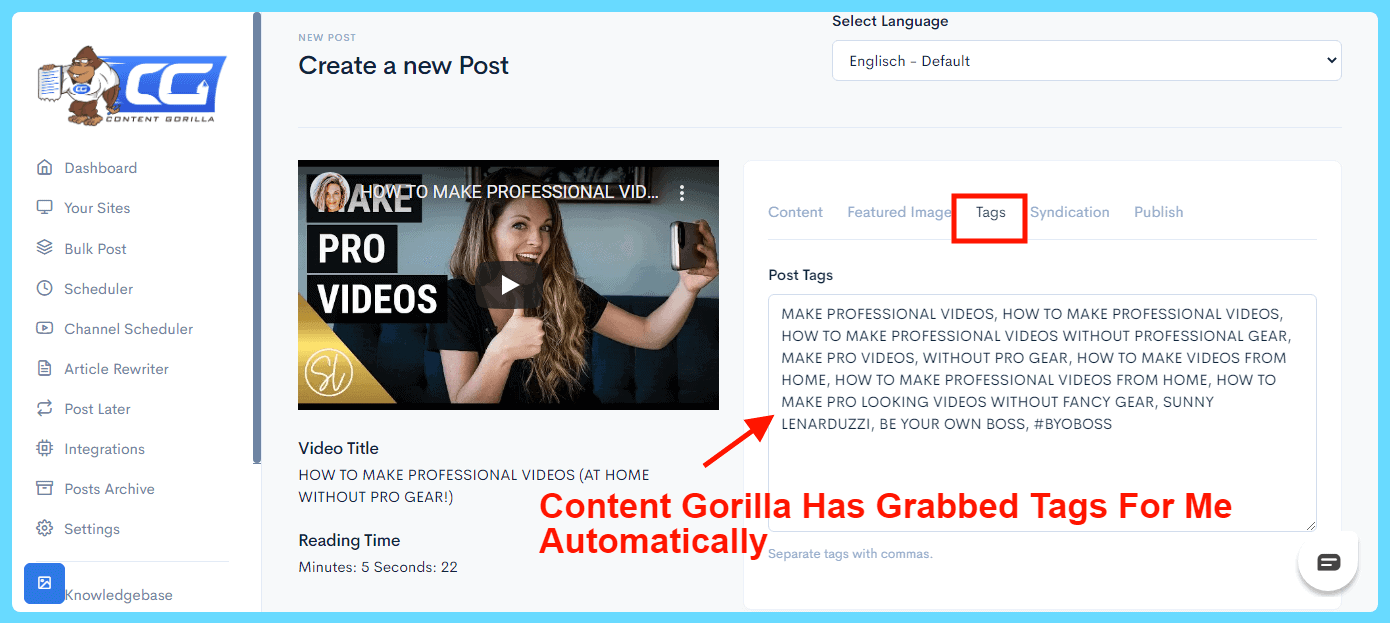Open the chat support bubble

[x=1328, y=562]
